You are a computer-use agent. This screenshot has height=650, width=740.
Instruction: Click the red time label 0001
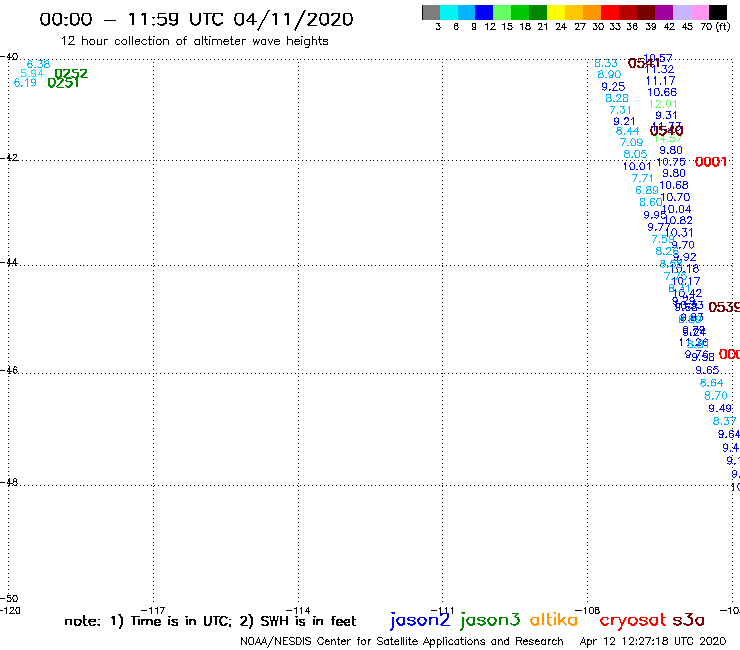[711, 162]
